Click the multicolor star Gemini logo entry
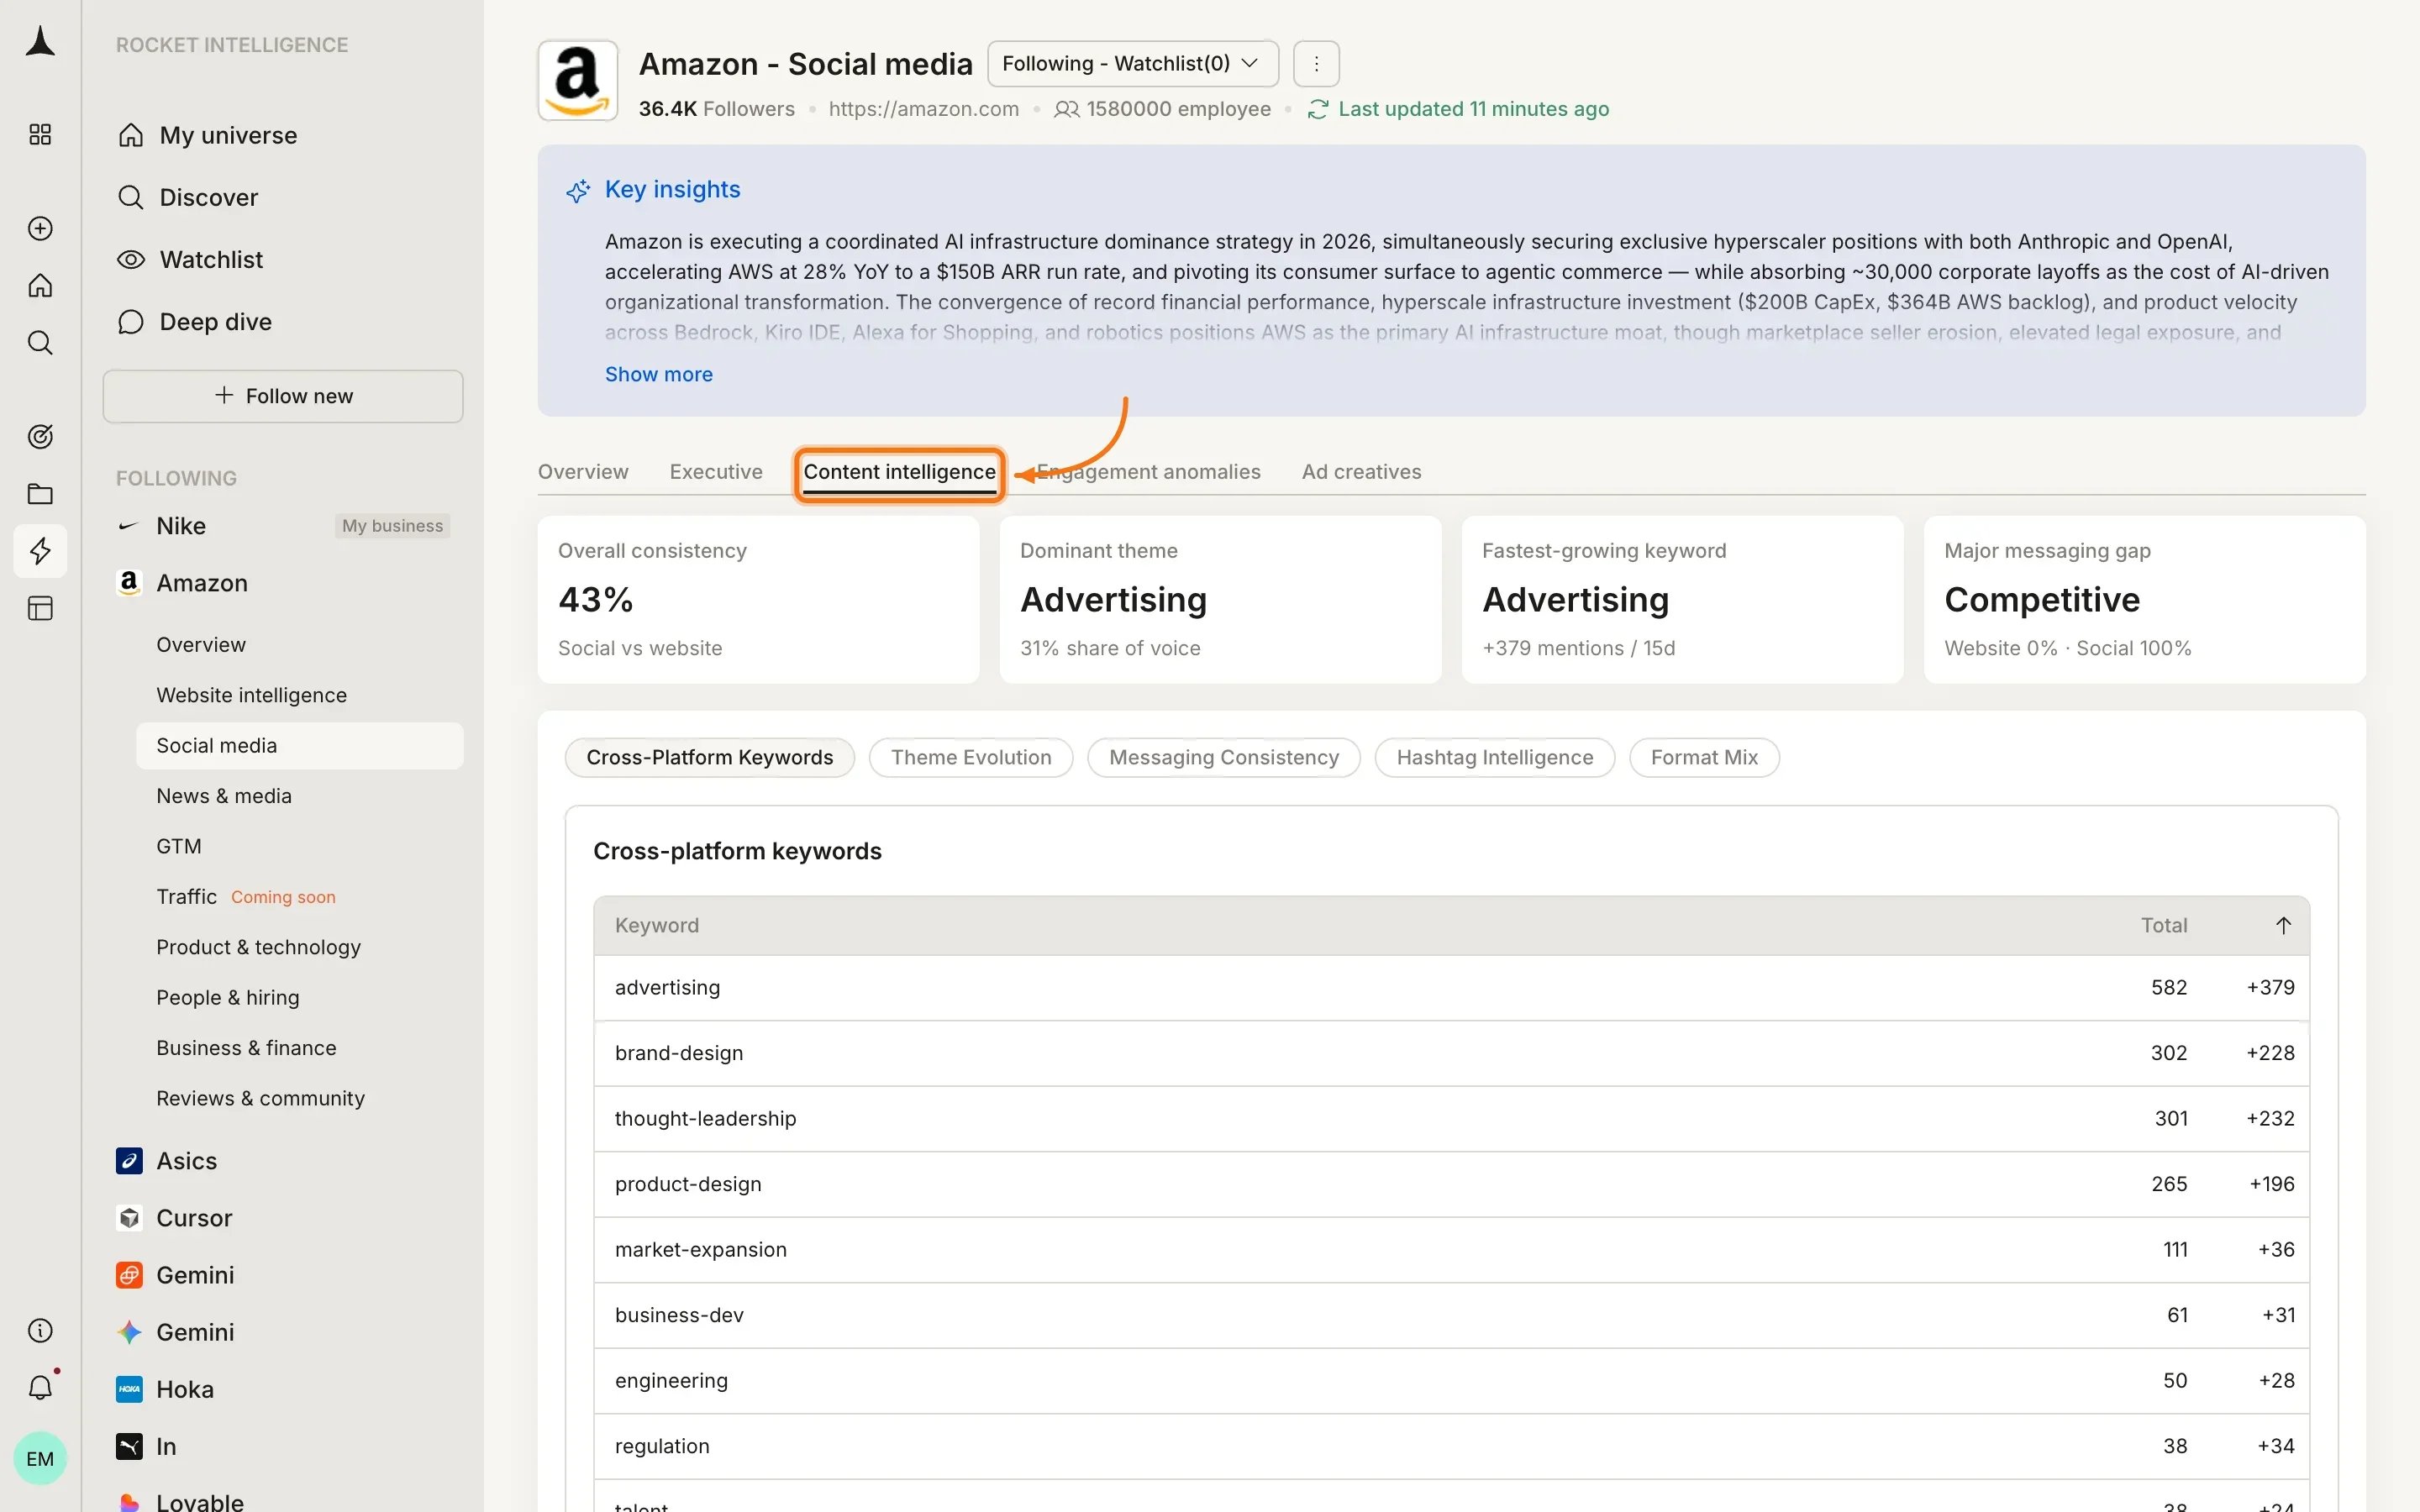The image size is (2420, 1512). pyautogui.click(x=129, y=1332)
